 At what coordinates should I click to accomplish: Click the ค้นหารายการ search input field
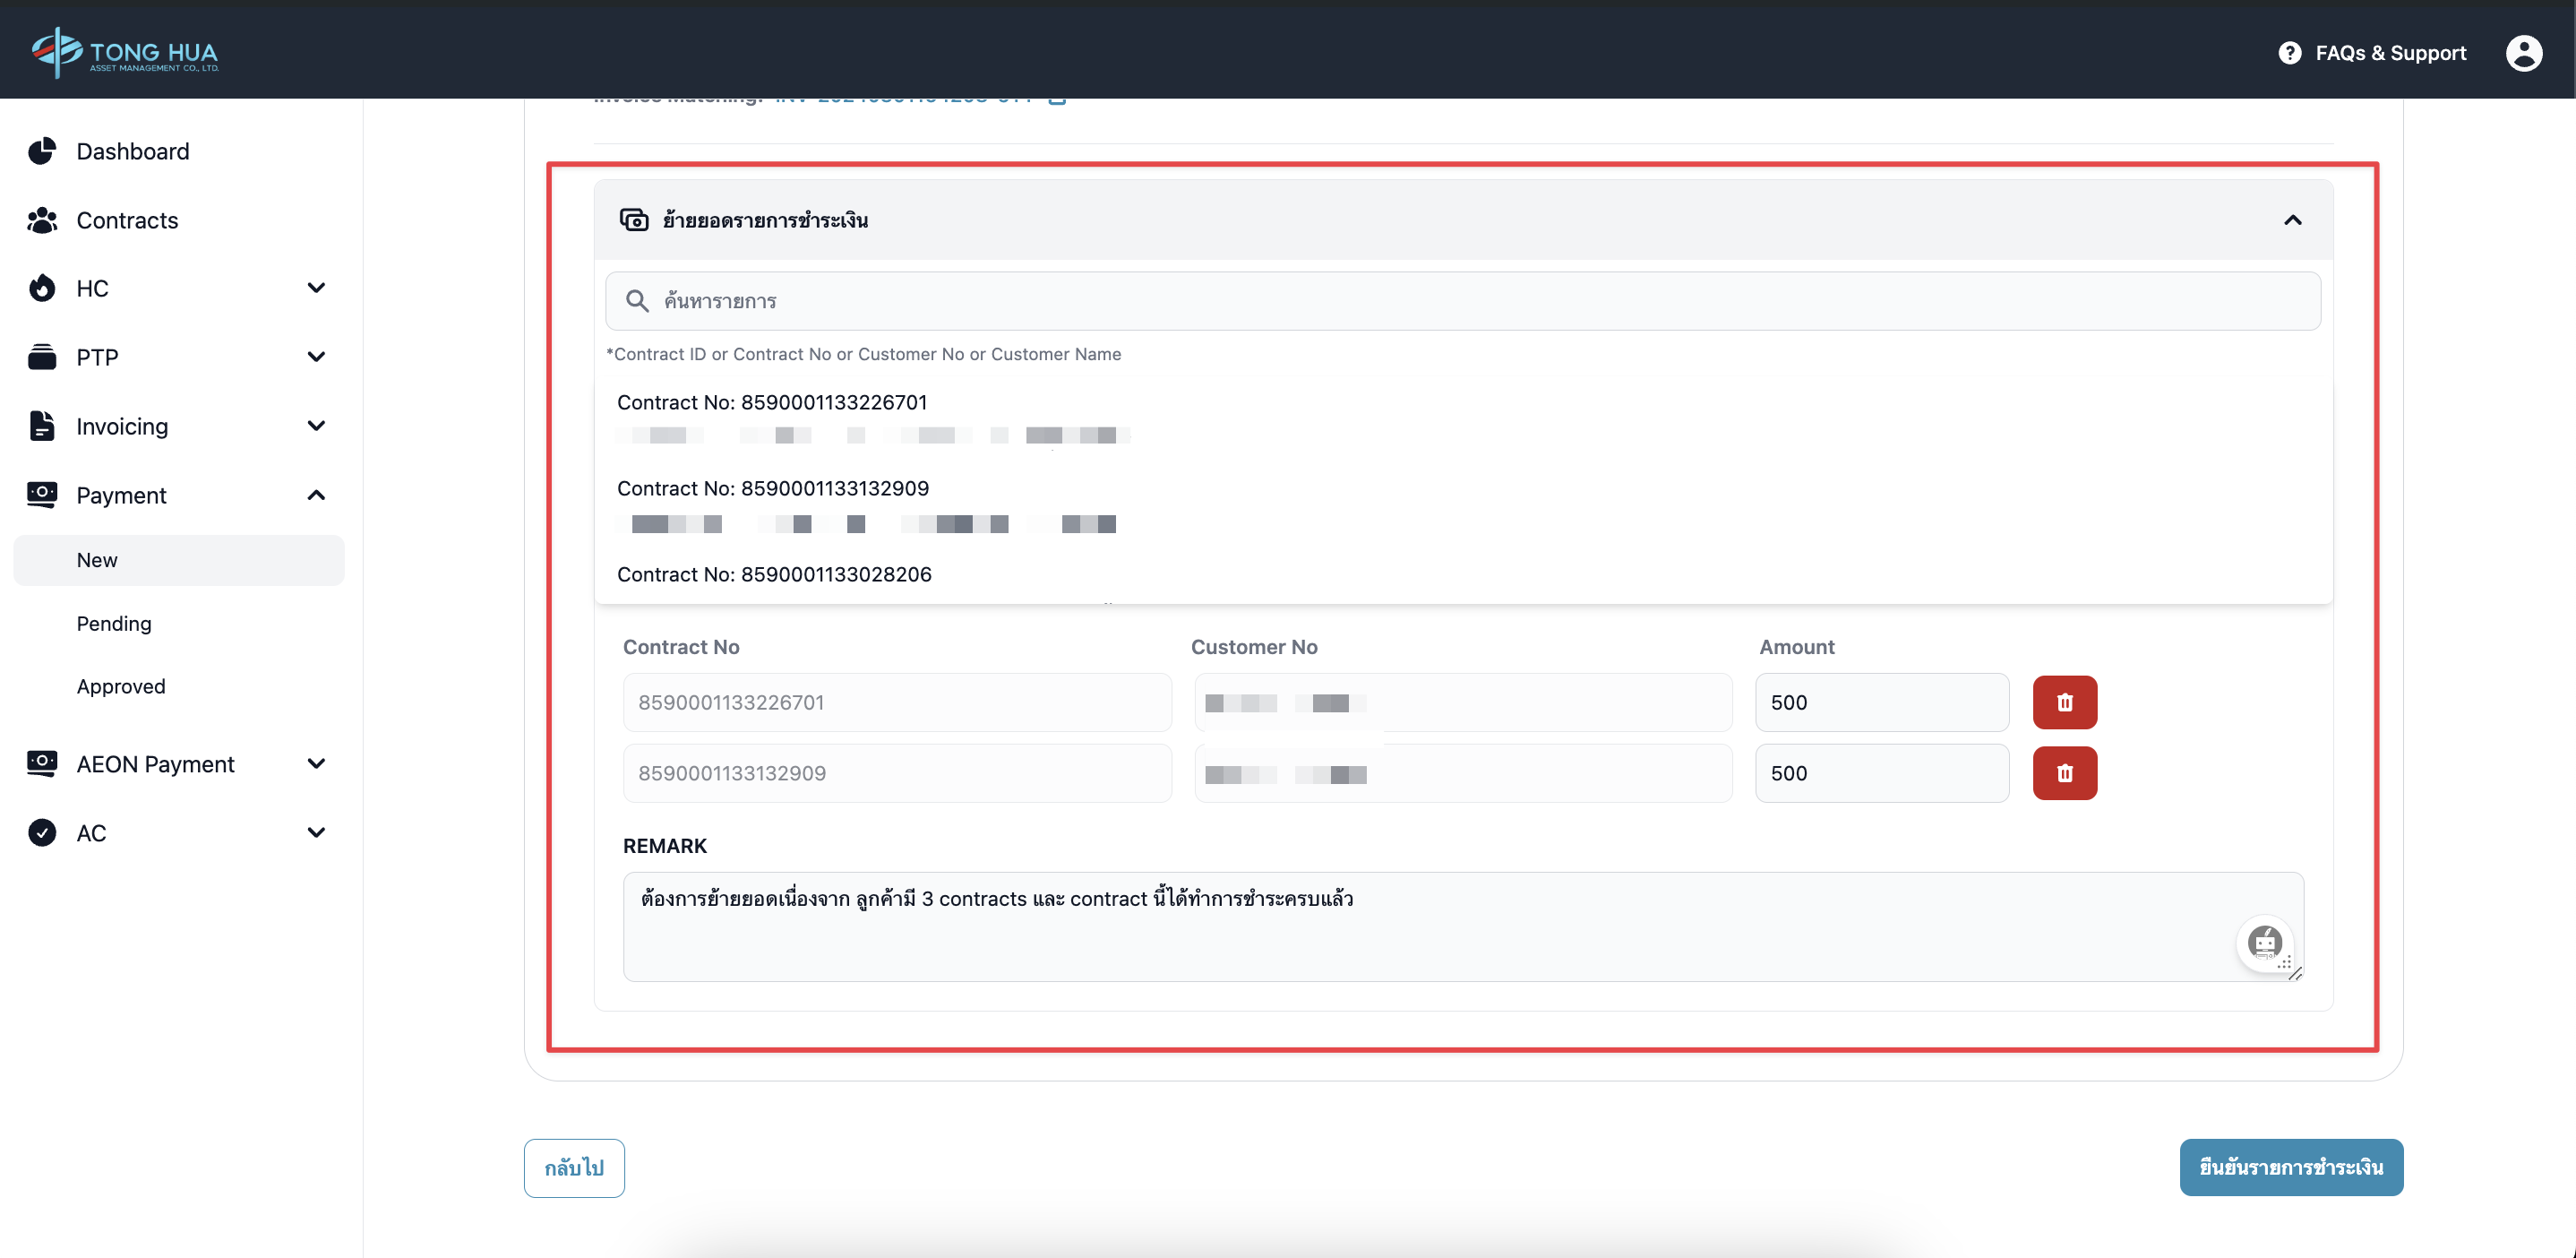tap(1460, 301)
